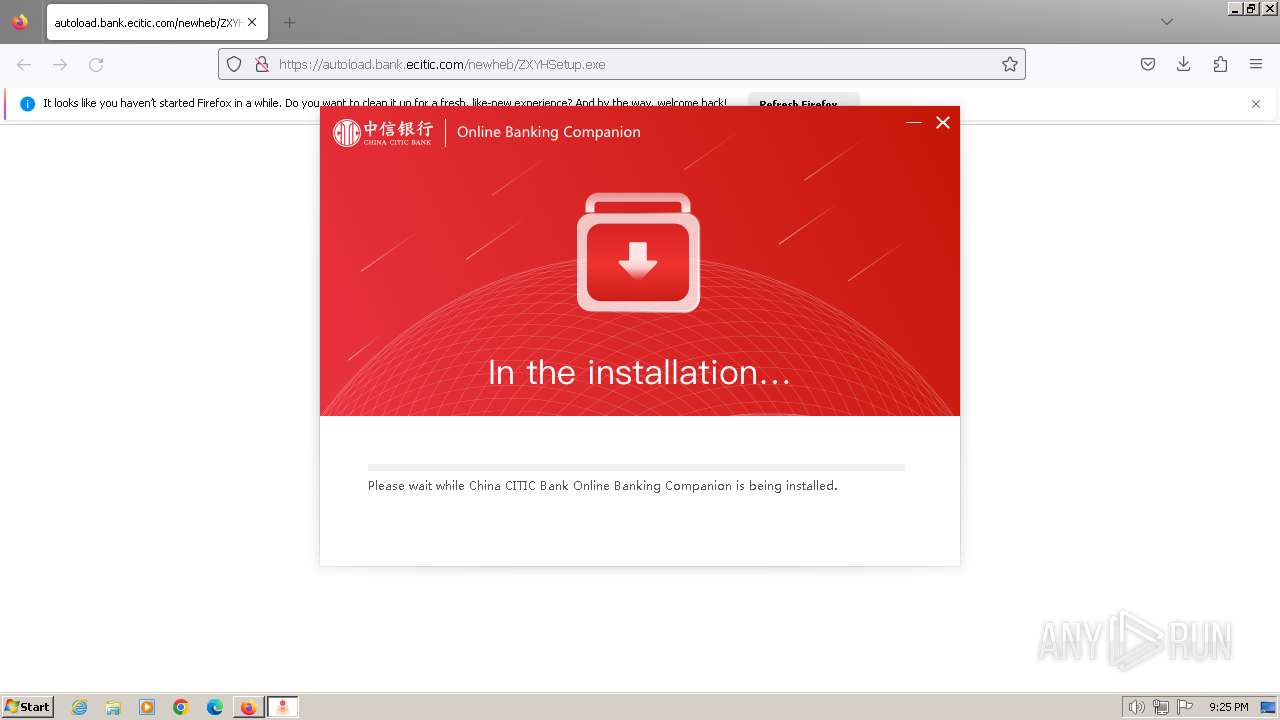Go forward with the forward arrow
This screenshot has height=720, width=1280.
(x=60, y=64)
